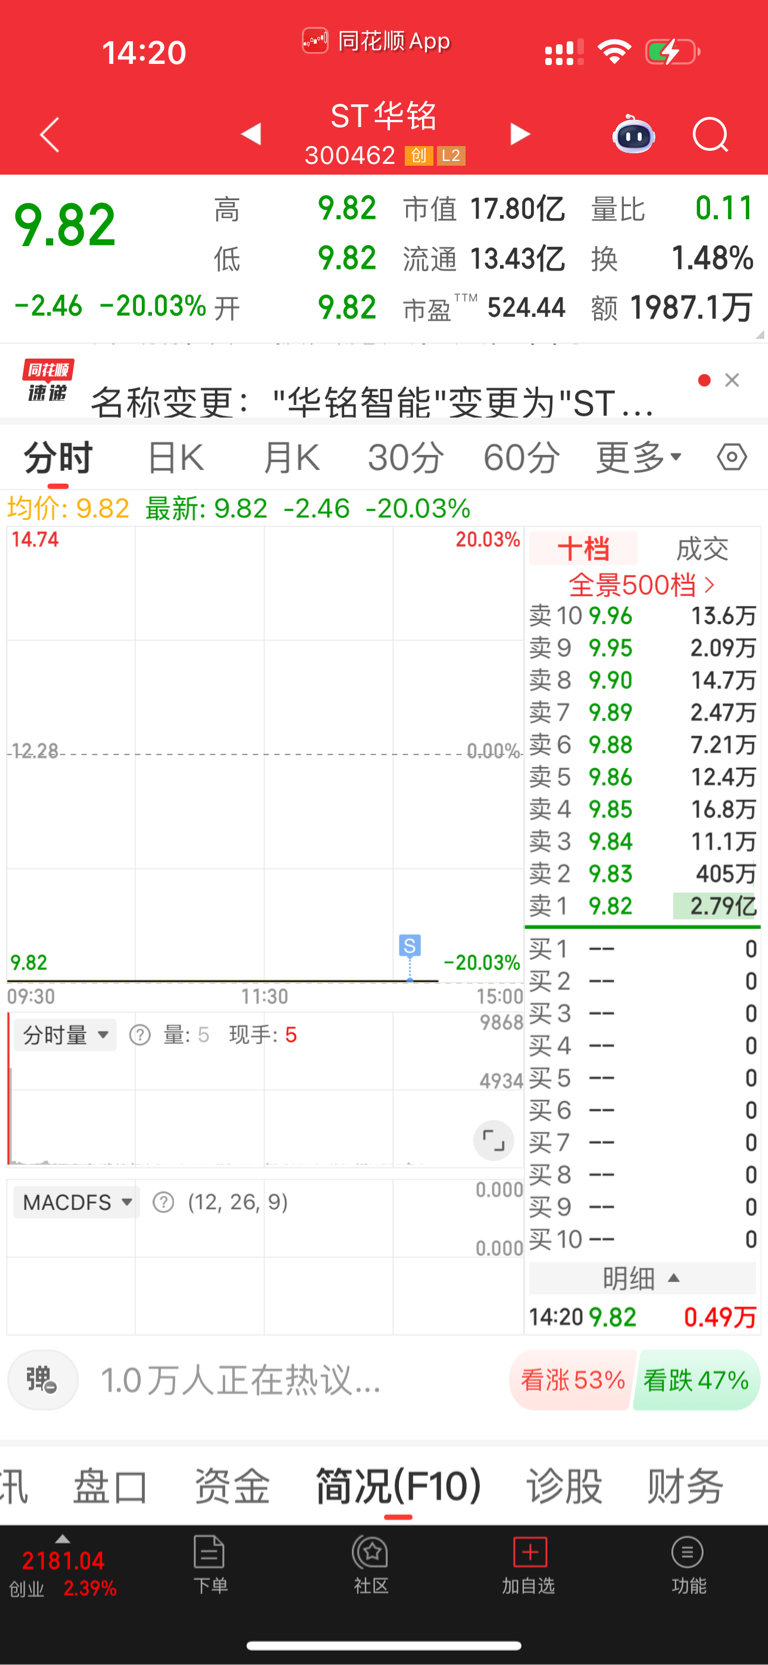The image size is (768, 1665).
Task: Tap the Wi-Fi status icon
Action: 614,51
